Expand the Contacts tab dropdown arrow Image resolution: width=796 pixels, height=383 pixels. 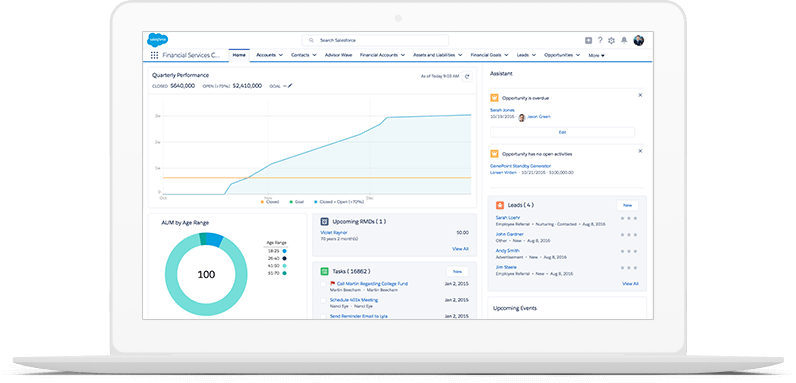tap(314, 55)
